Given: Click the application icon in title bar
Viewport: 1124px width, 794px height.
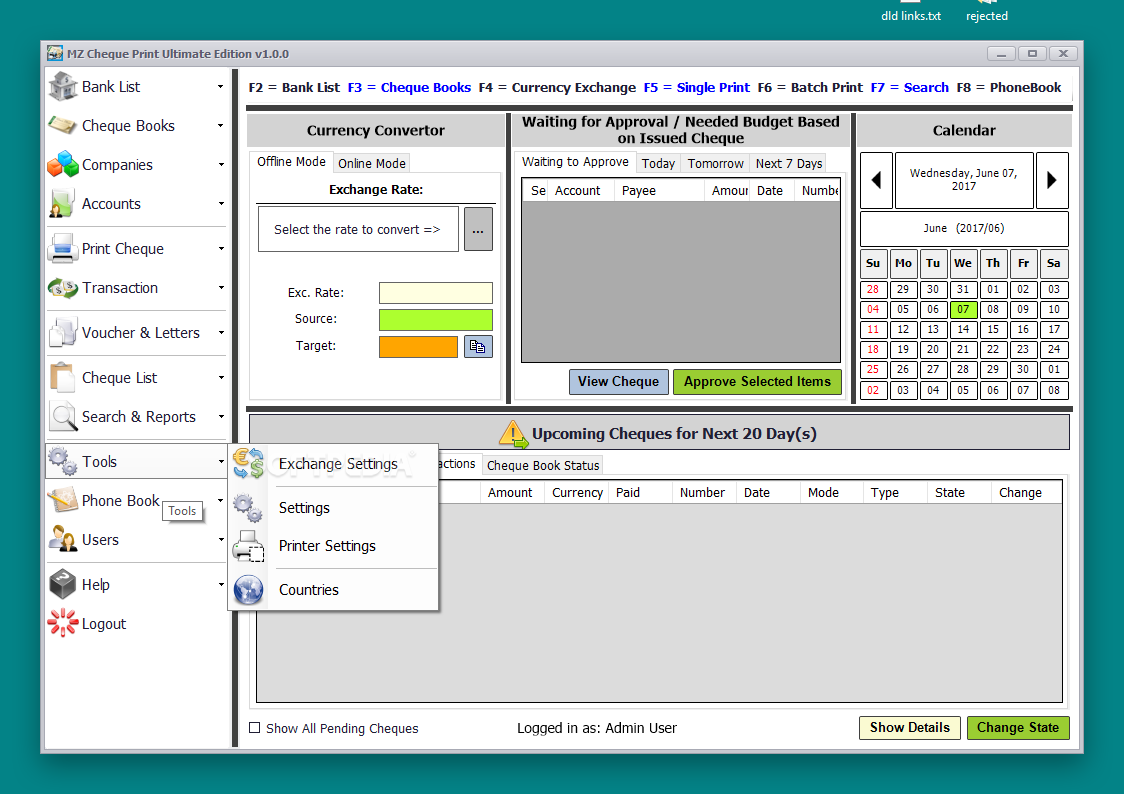Looking at the screenshot, I should [55, 54].
